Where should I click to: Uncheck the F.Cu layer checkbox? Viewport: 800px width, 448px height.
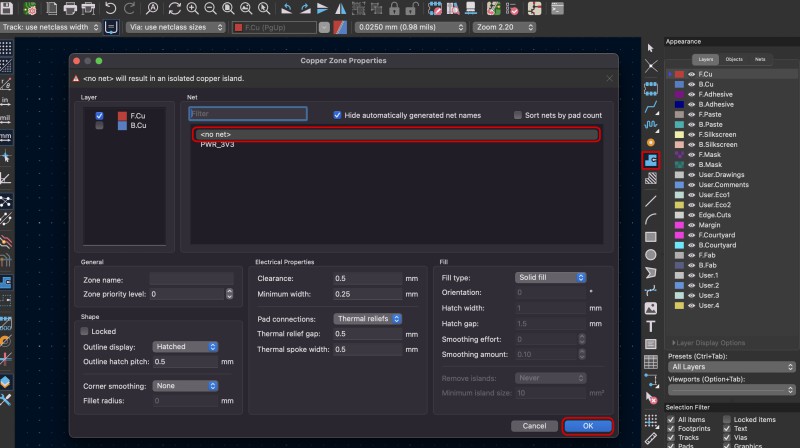click(99, 116)
